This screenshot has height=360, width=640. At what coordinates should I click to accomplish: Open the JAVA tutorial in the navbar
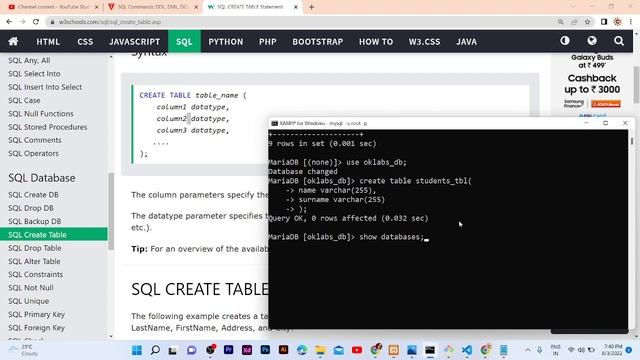[x=466, y=42]
